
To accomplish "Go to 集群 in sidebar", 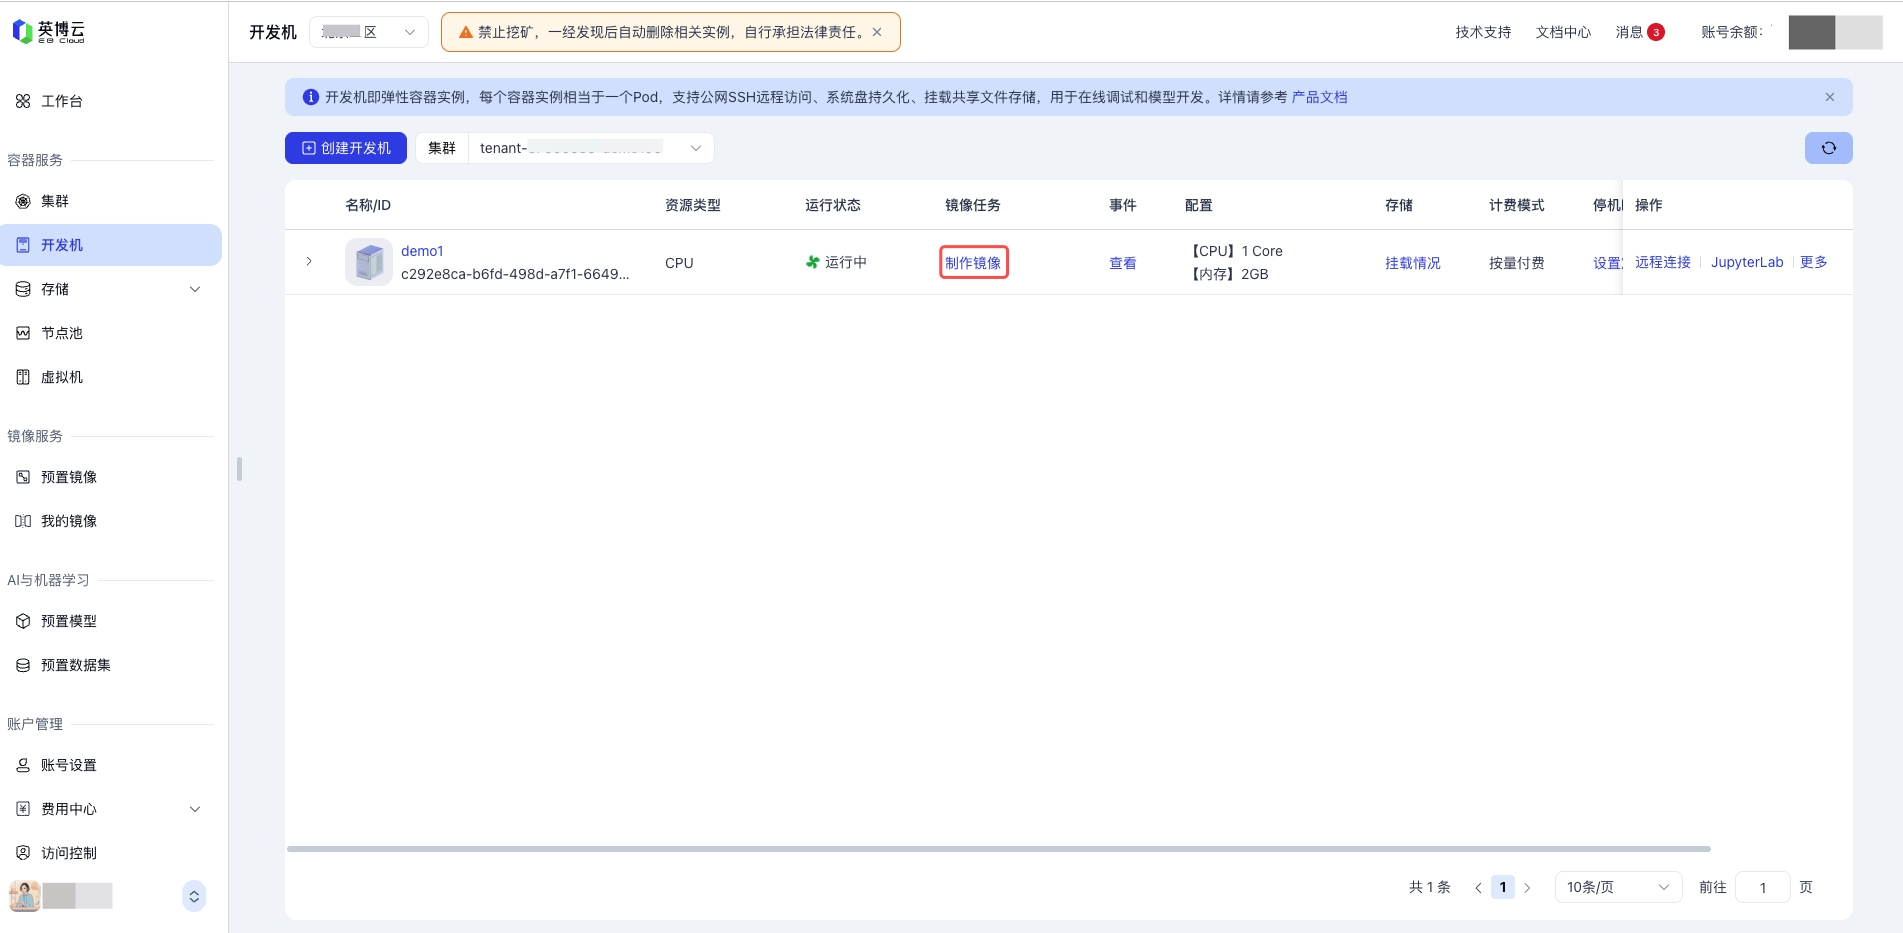I will [x=55, y=201].
